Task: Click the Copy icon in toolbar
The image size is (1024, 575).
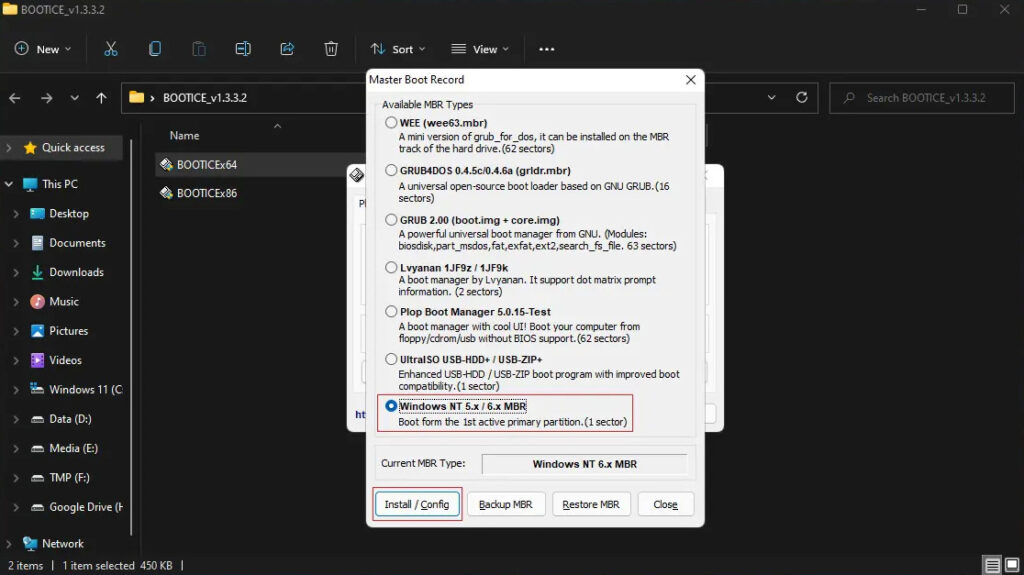Action: point(155,49)
